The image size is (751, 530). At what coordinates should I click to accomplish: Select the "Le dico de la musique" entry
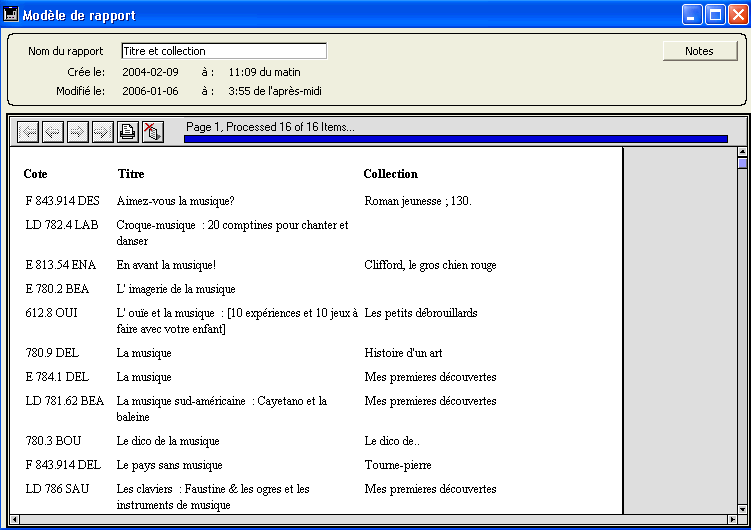click(x=167, y=441)
